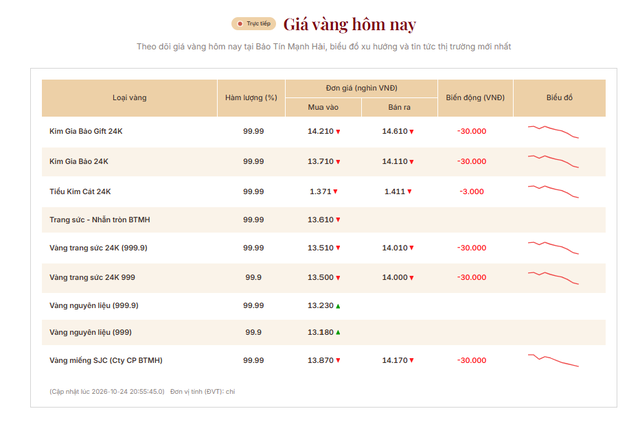Click the down arrow beside 1.371 buy price
The image size is (640, 435).
pos(335,191)
